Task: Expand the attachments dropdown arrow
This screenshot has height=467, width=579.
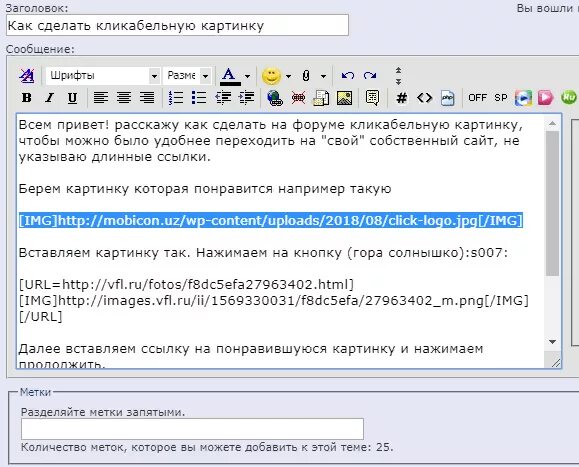Action: 323,76
